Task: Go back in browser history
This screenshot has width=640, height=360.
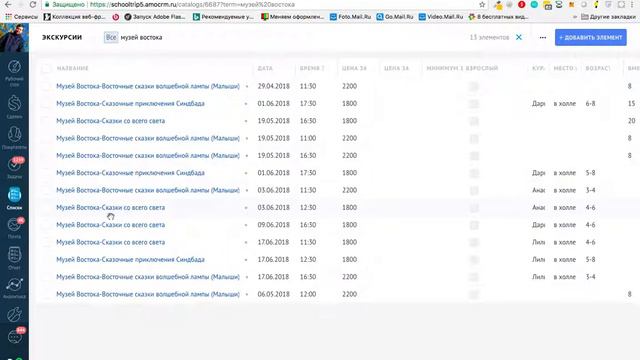Action: tap(8, 5)
